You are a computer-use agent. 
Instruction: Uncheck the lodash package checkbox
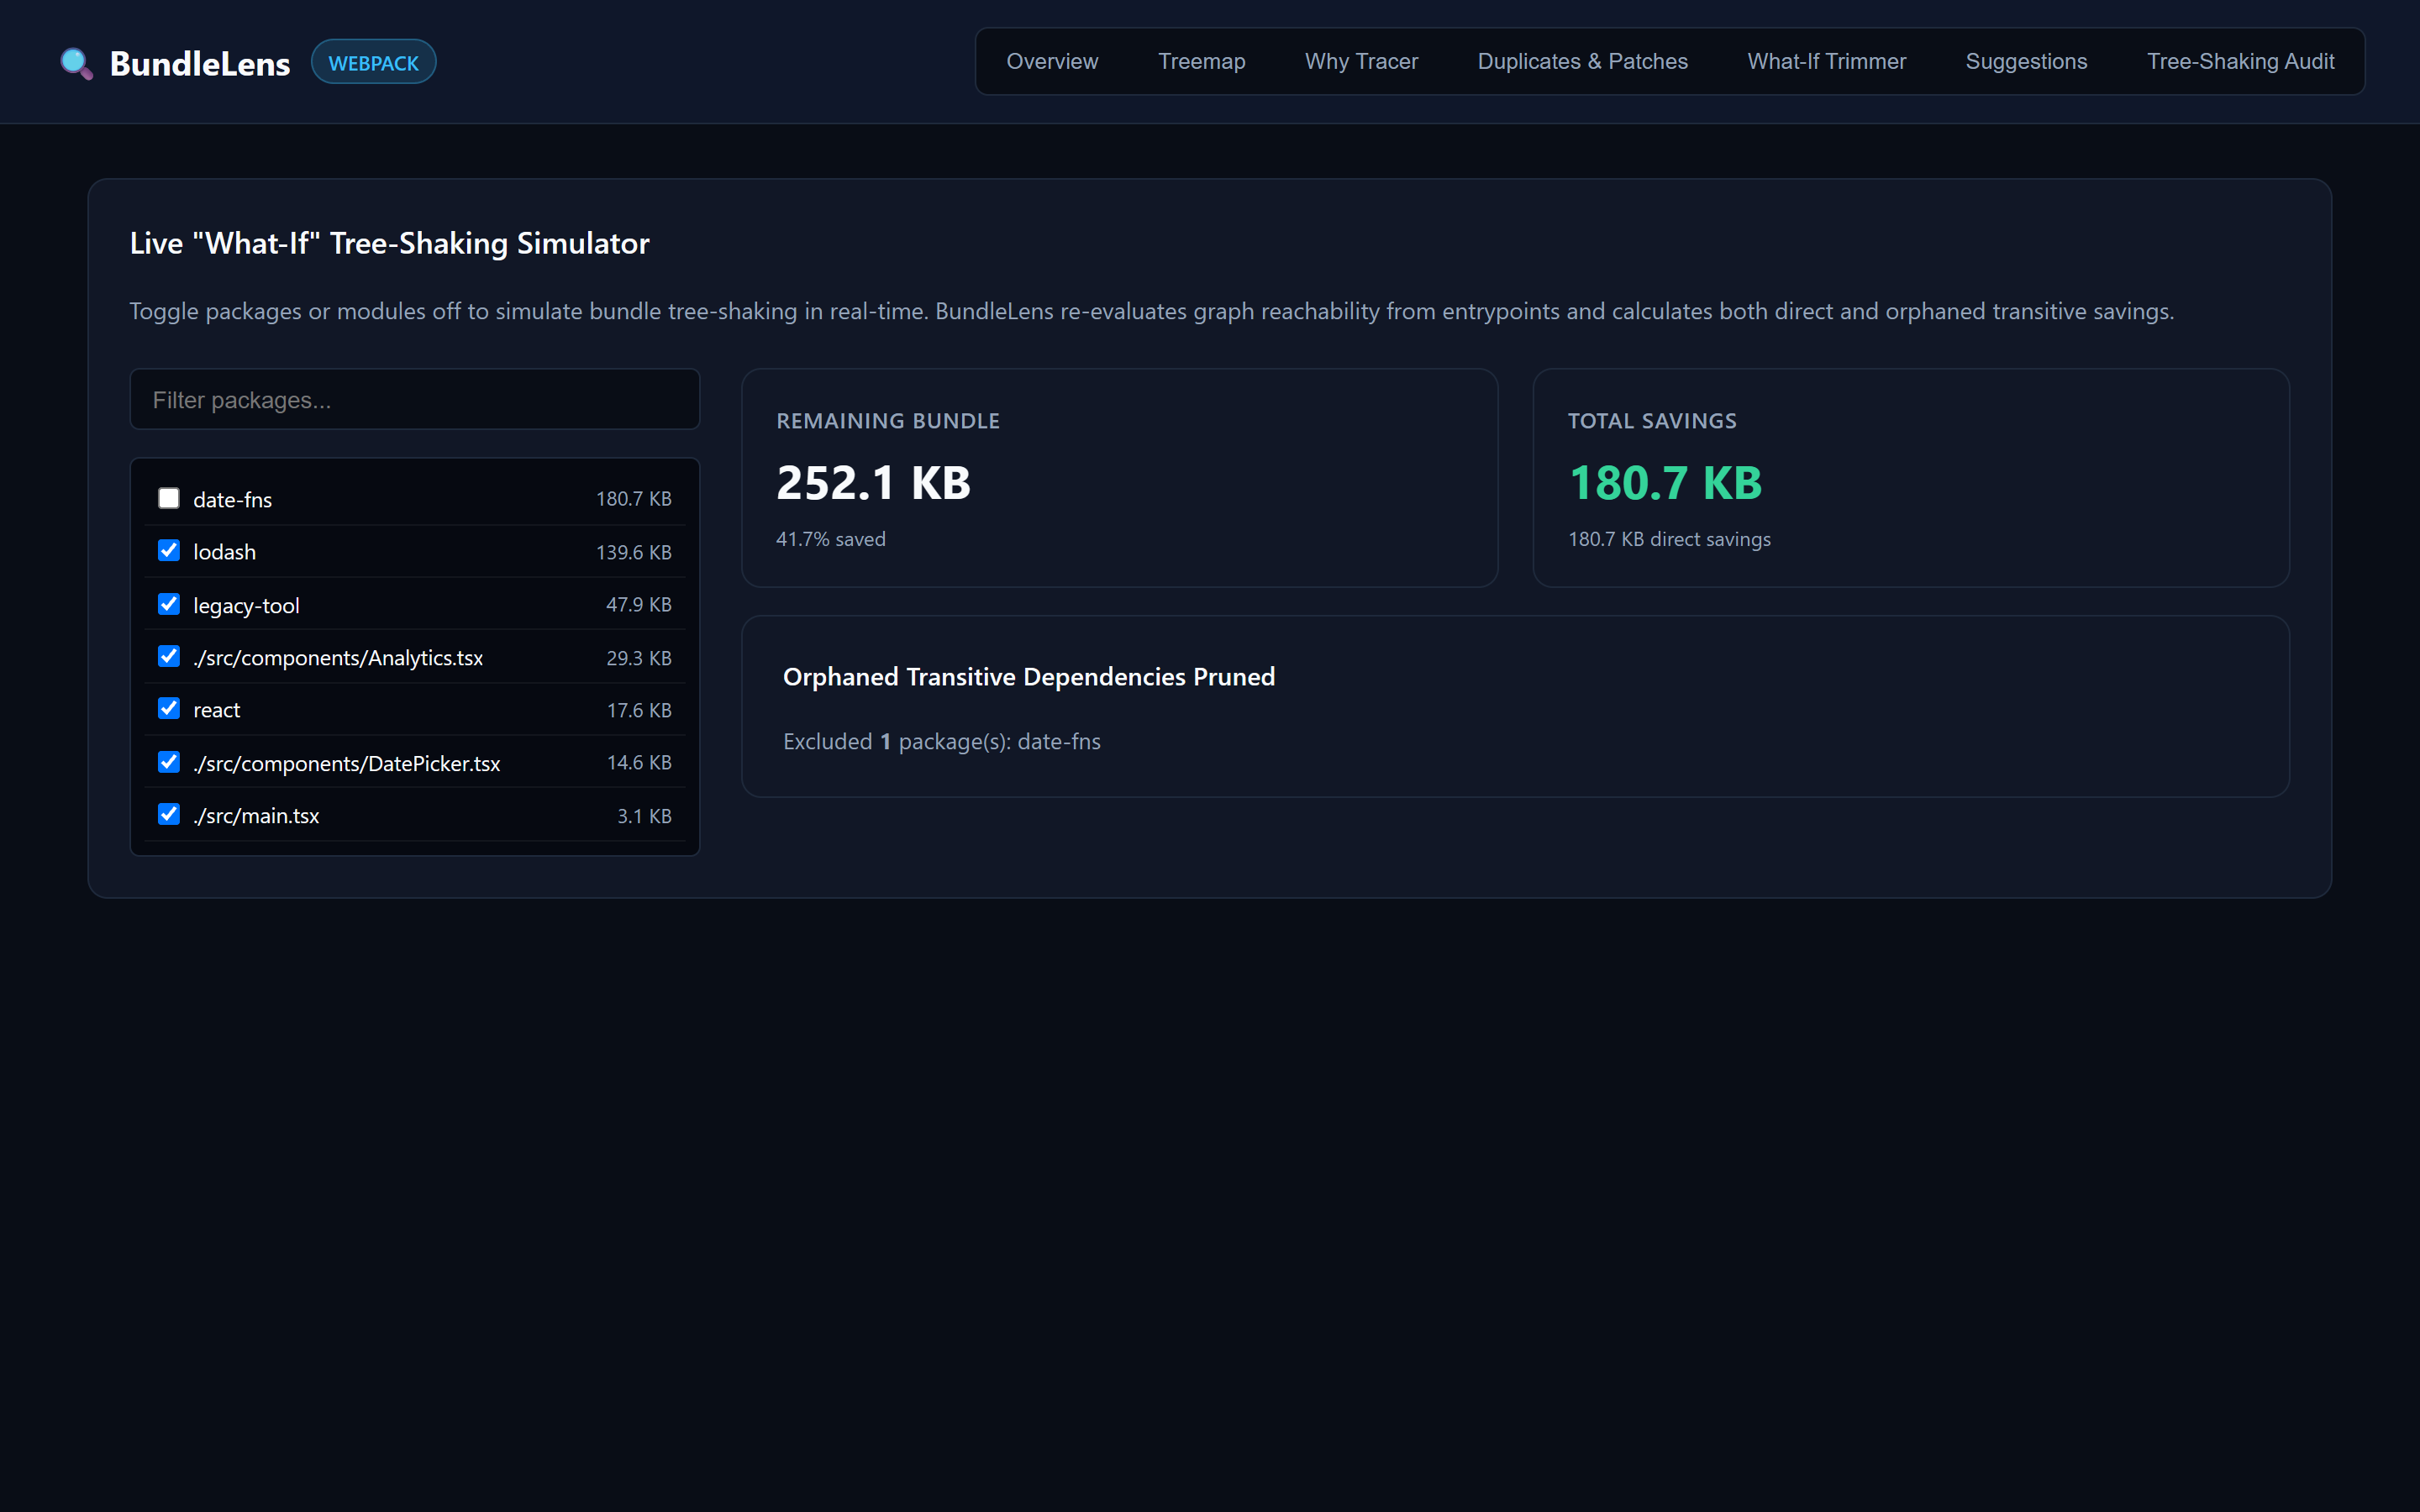pos(168,551)
